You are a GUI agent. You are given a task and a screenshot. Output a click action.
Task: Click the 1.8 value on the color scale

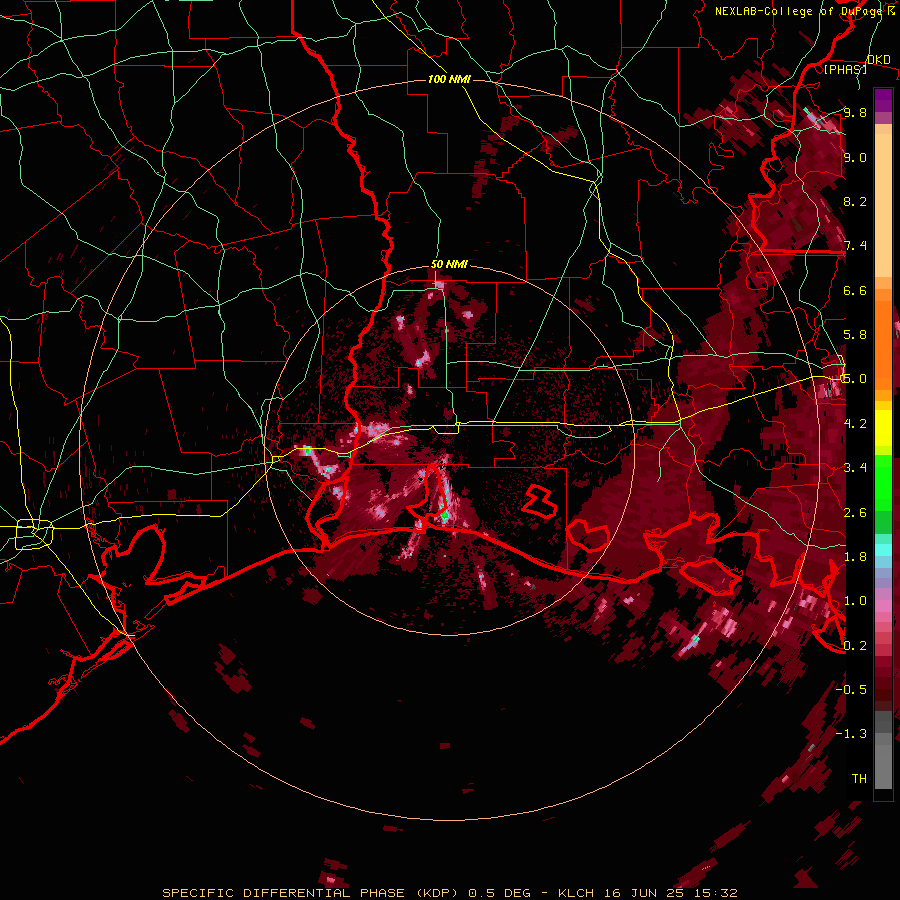855,557
